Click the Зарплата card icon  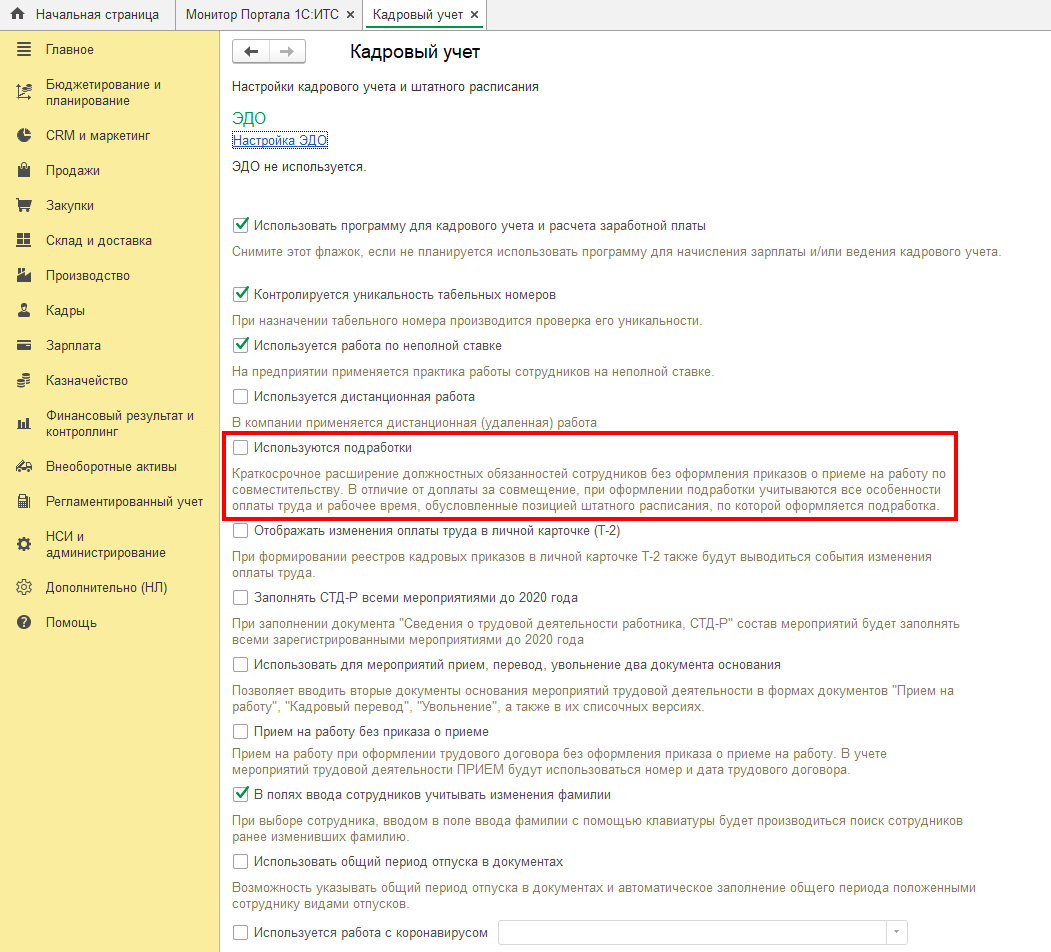(24, 345)
